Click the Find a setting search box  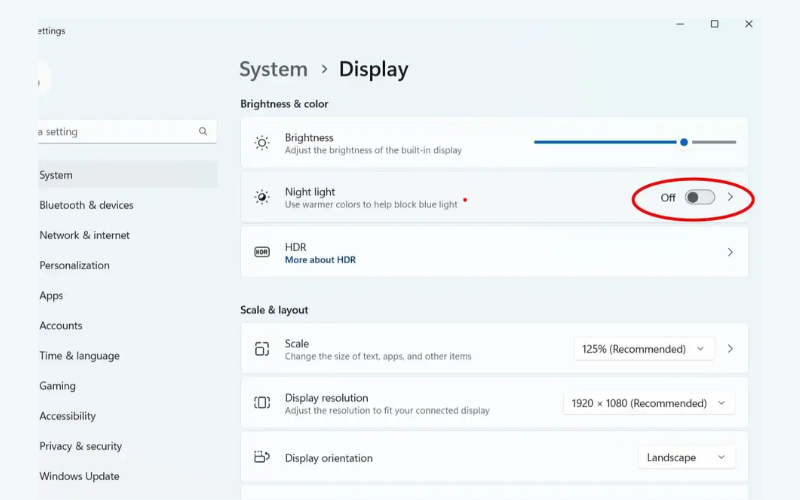128,132
